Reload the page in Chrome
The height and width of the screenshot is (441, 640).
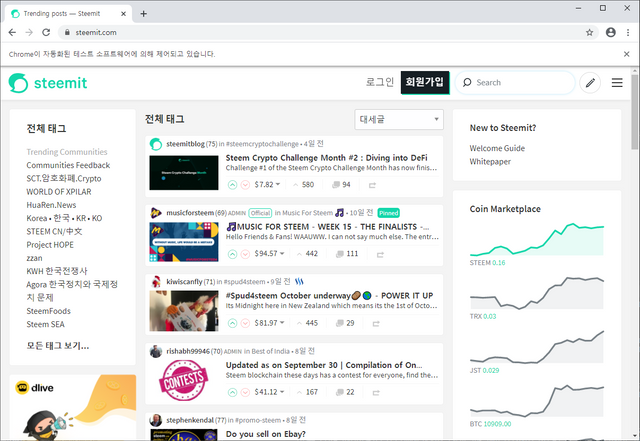point(46,32)
